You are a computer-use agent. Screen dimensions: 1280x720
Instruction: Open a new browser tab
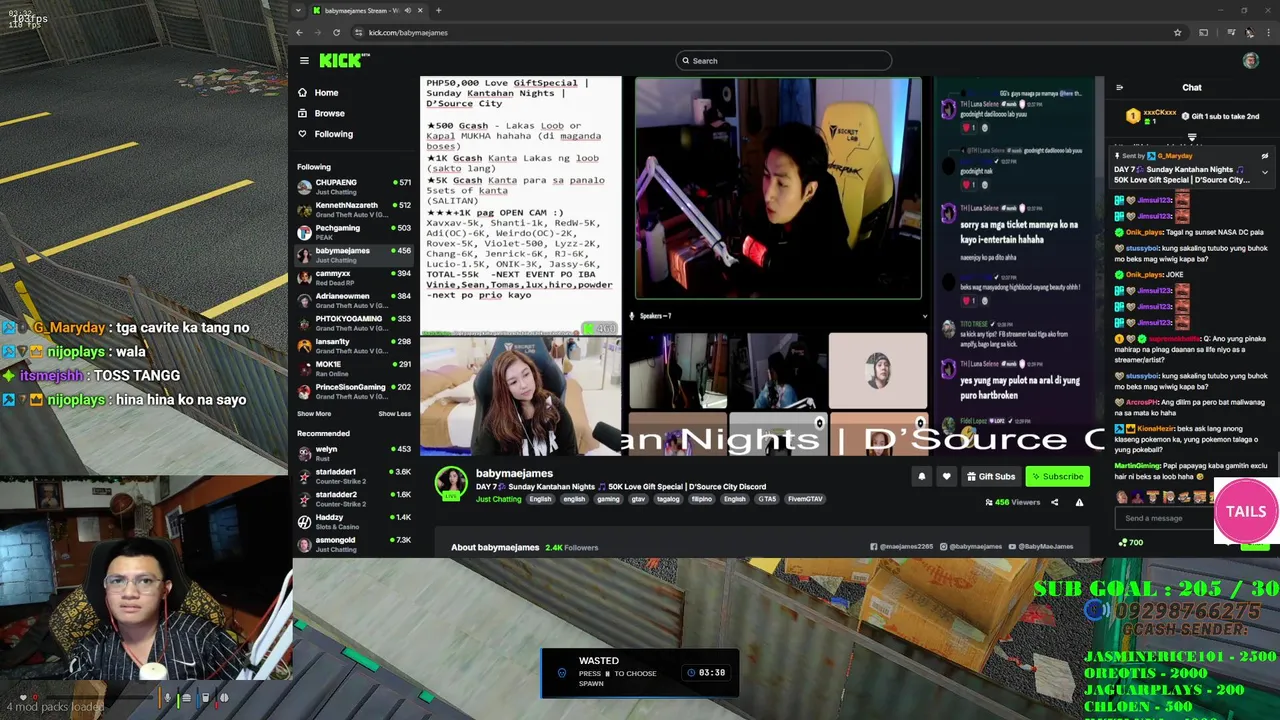pos(438,10)
